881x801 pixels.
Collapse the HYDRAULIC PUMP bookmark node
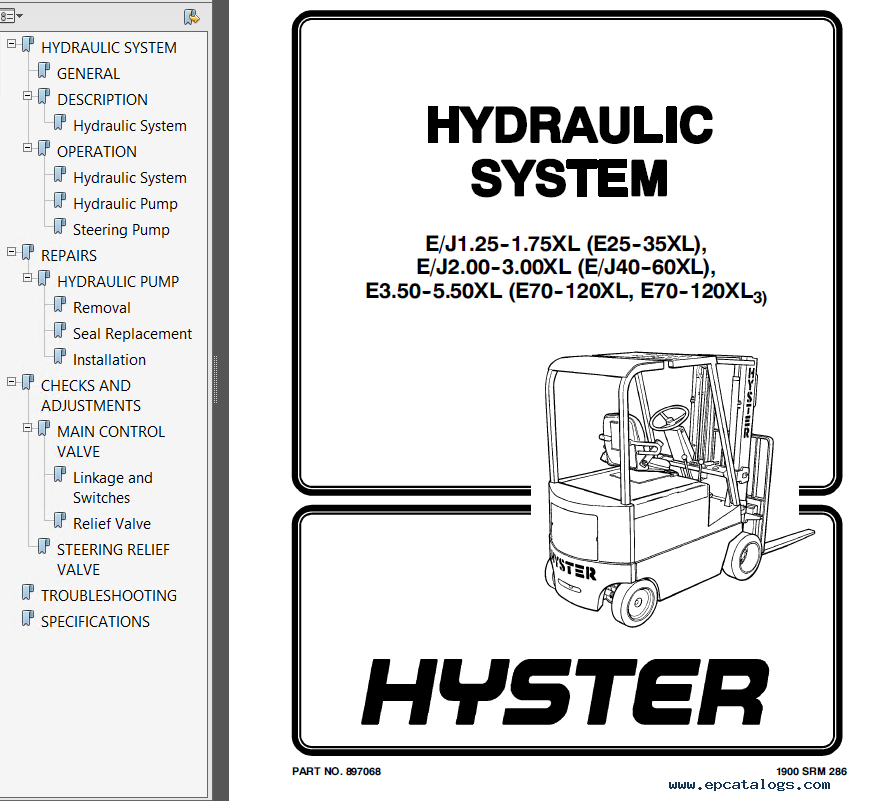tap(27, 277)
